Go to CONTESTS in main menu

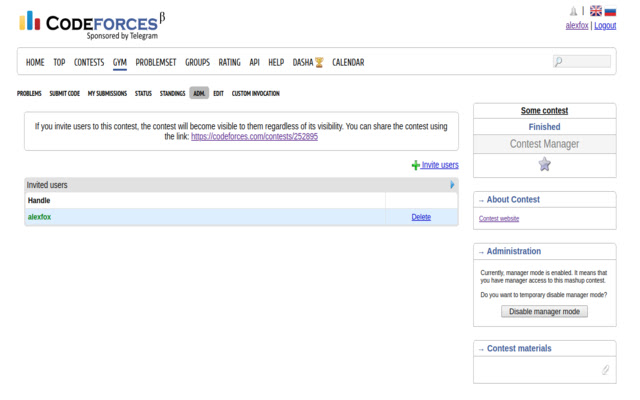tap(89, 62)
